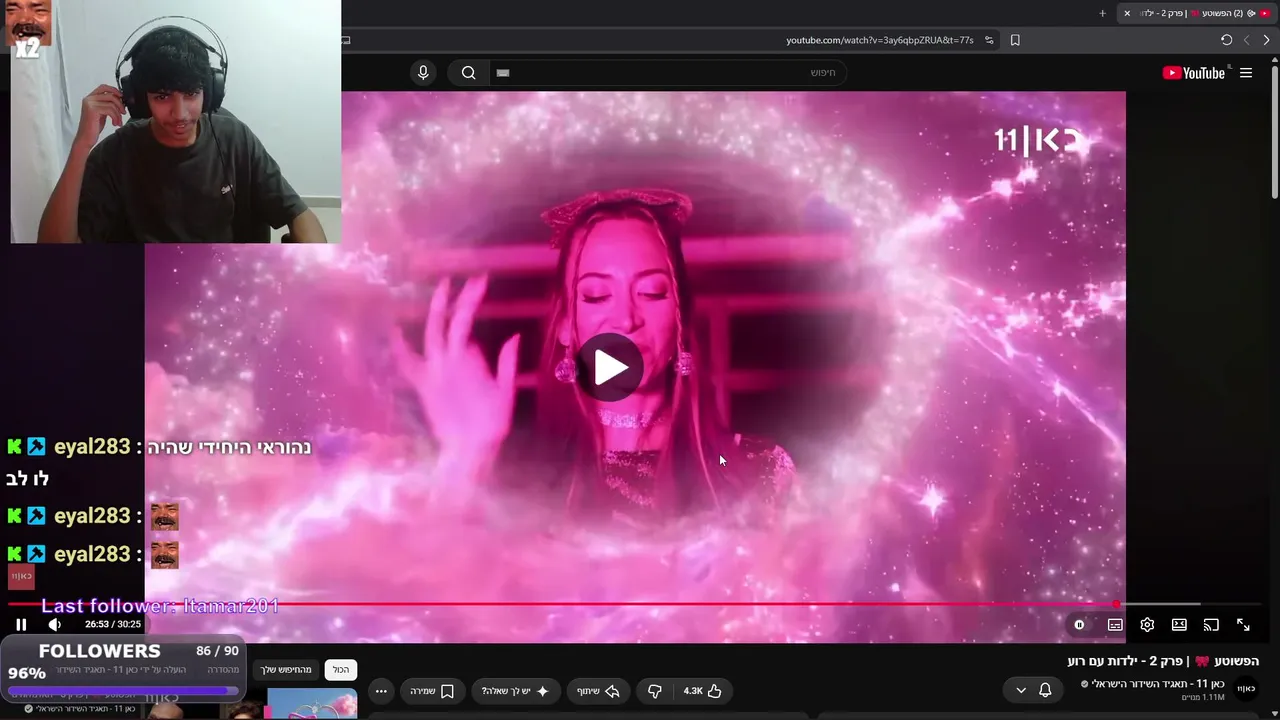Reload the page
The height and width of the screenshot is (720, 1280).
coord(1226,40)
